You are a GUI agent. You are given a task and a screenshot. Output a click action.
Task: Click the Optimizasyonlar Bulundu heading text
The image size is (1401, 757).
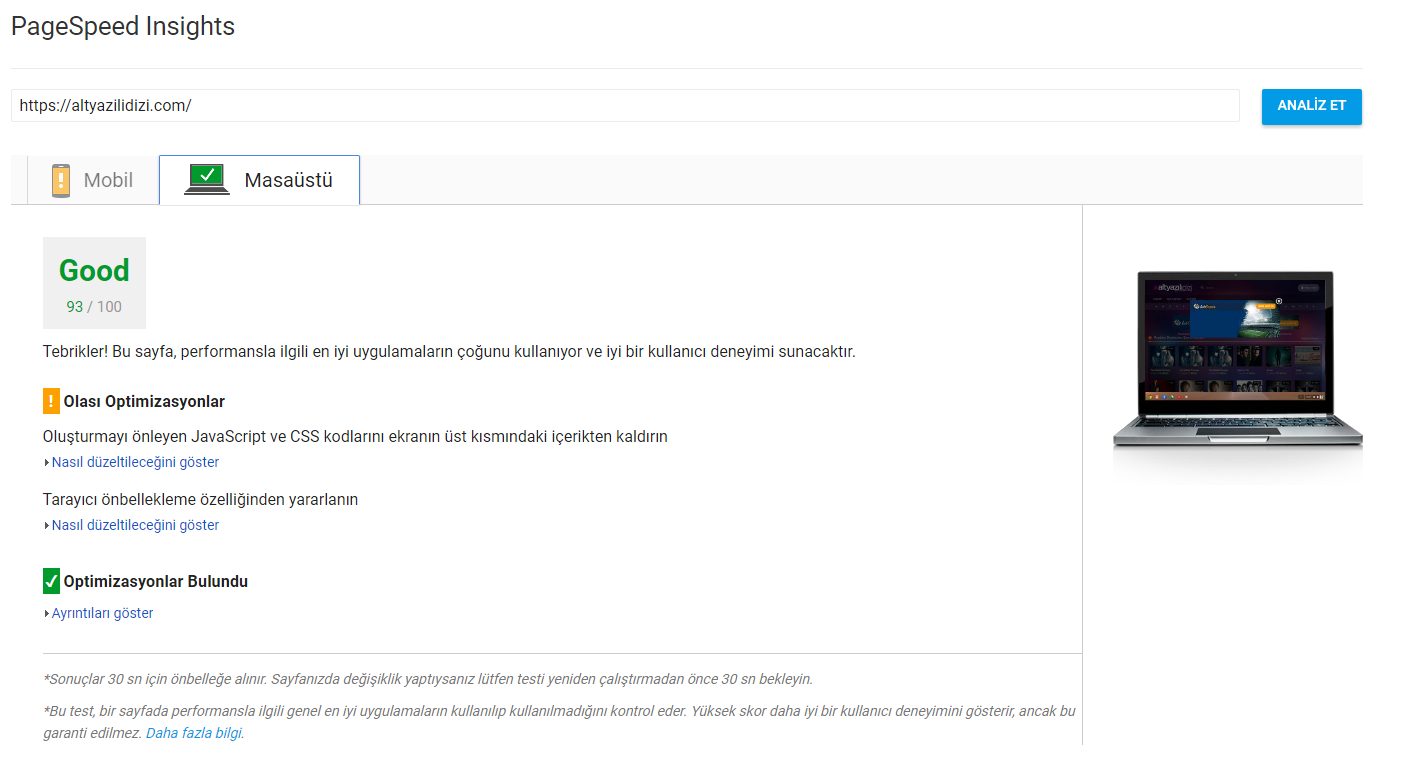pos(155,582)
